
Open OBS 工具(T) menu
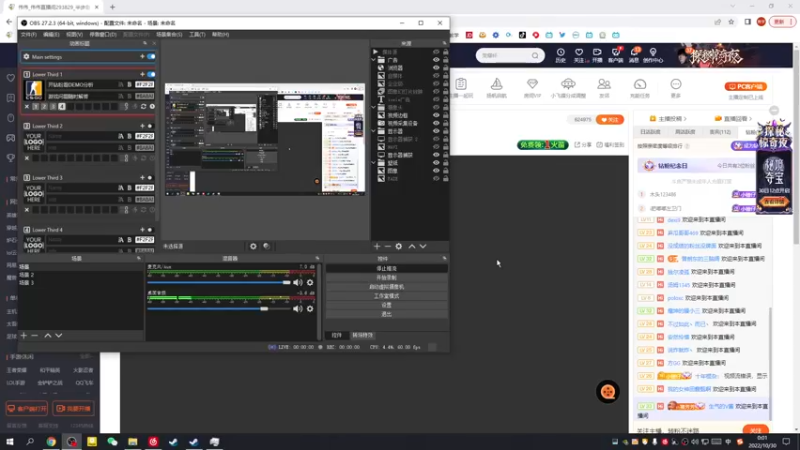click(197, 35)
